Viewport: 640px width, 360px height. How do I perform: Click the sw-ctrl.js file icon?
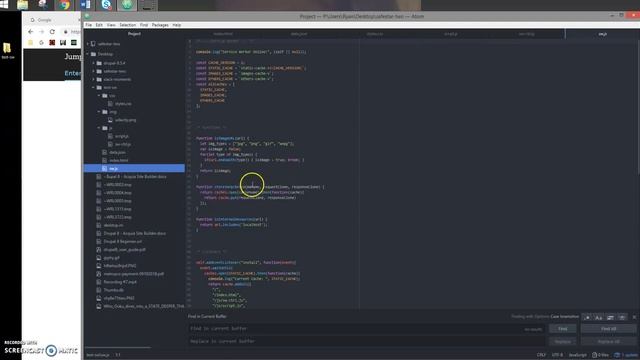point(110,144)
